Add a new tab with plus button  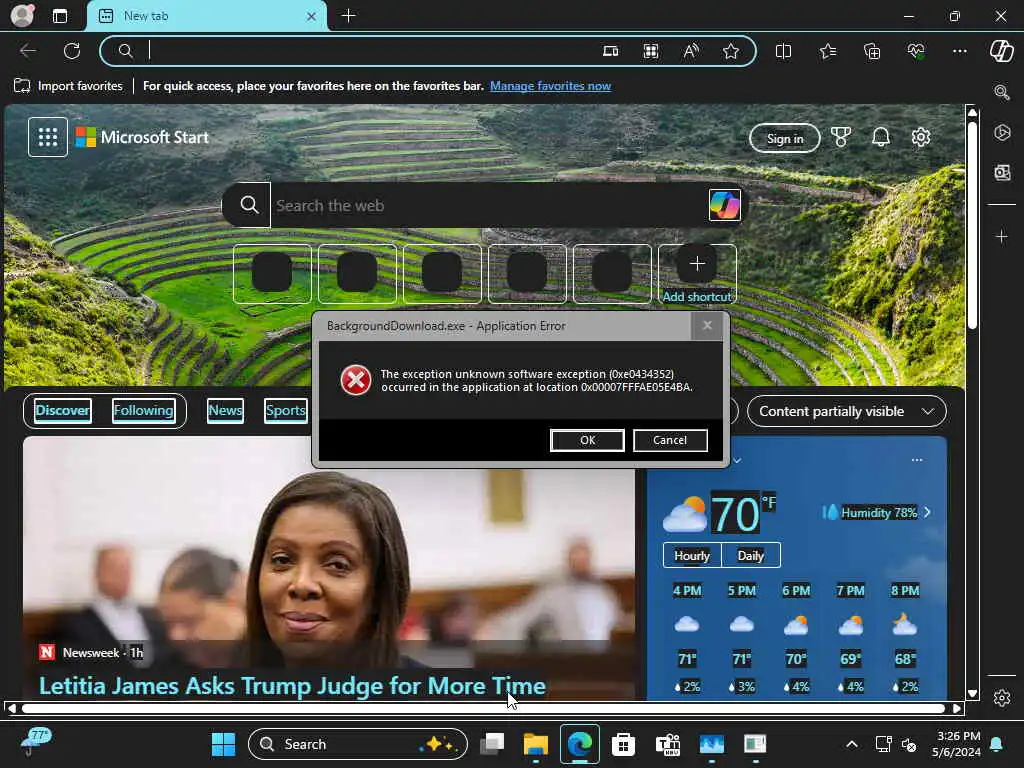point(349,16)
